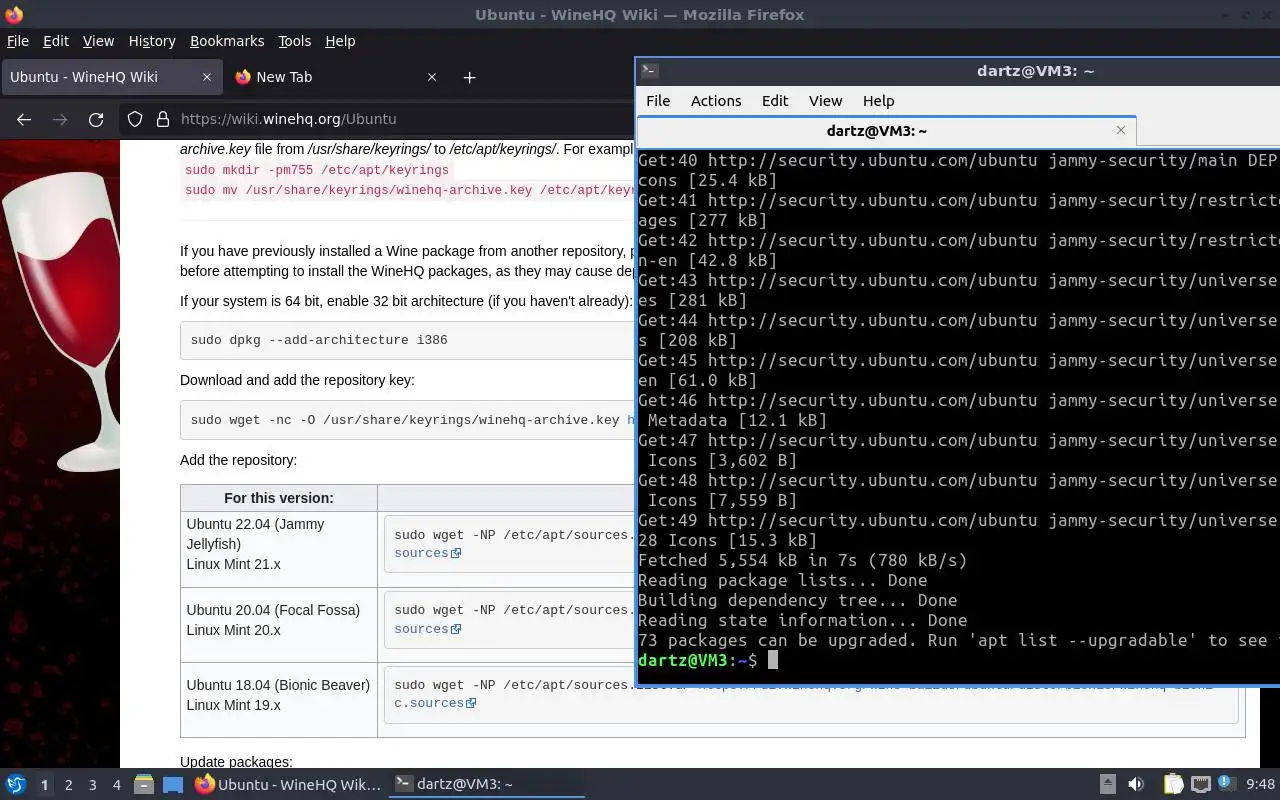Click the '73 packages can be upgraded' terminal line
The width and height of the screenshot is (1280, 800).
pyautogui.click(x=958, y=640)
